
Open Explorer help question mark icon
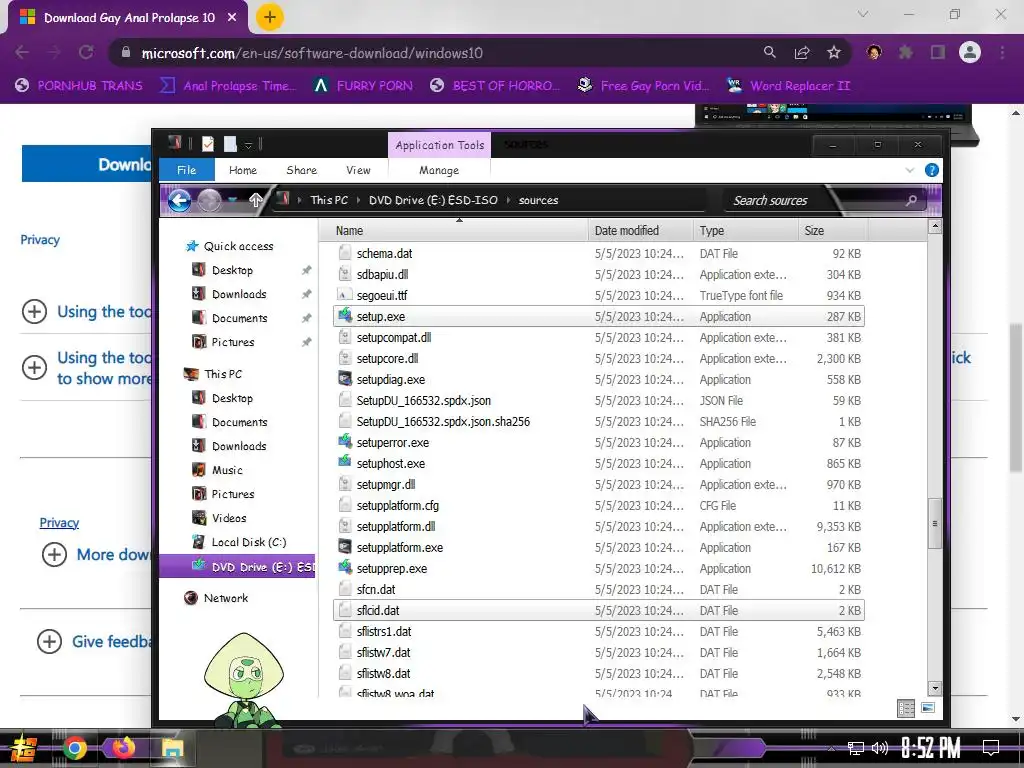(932, 170)
